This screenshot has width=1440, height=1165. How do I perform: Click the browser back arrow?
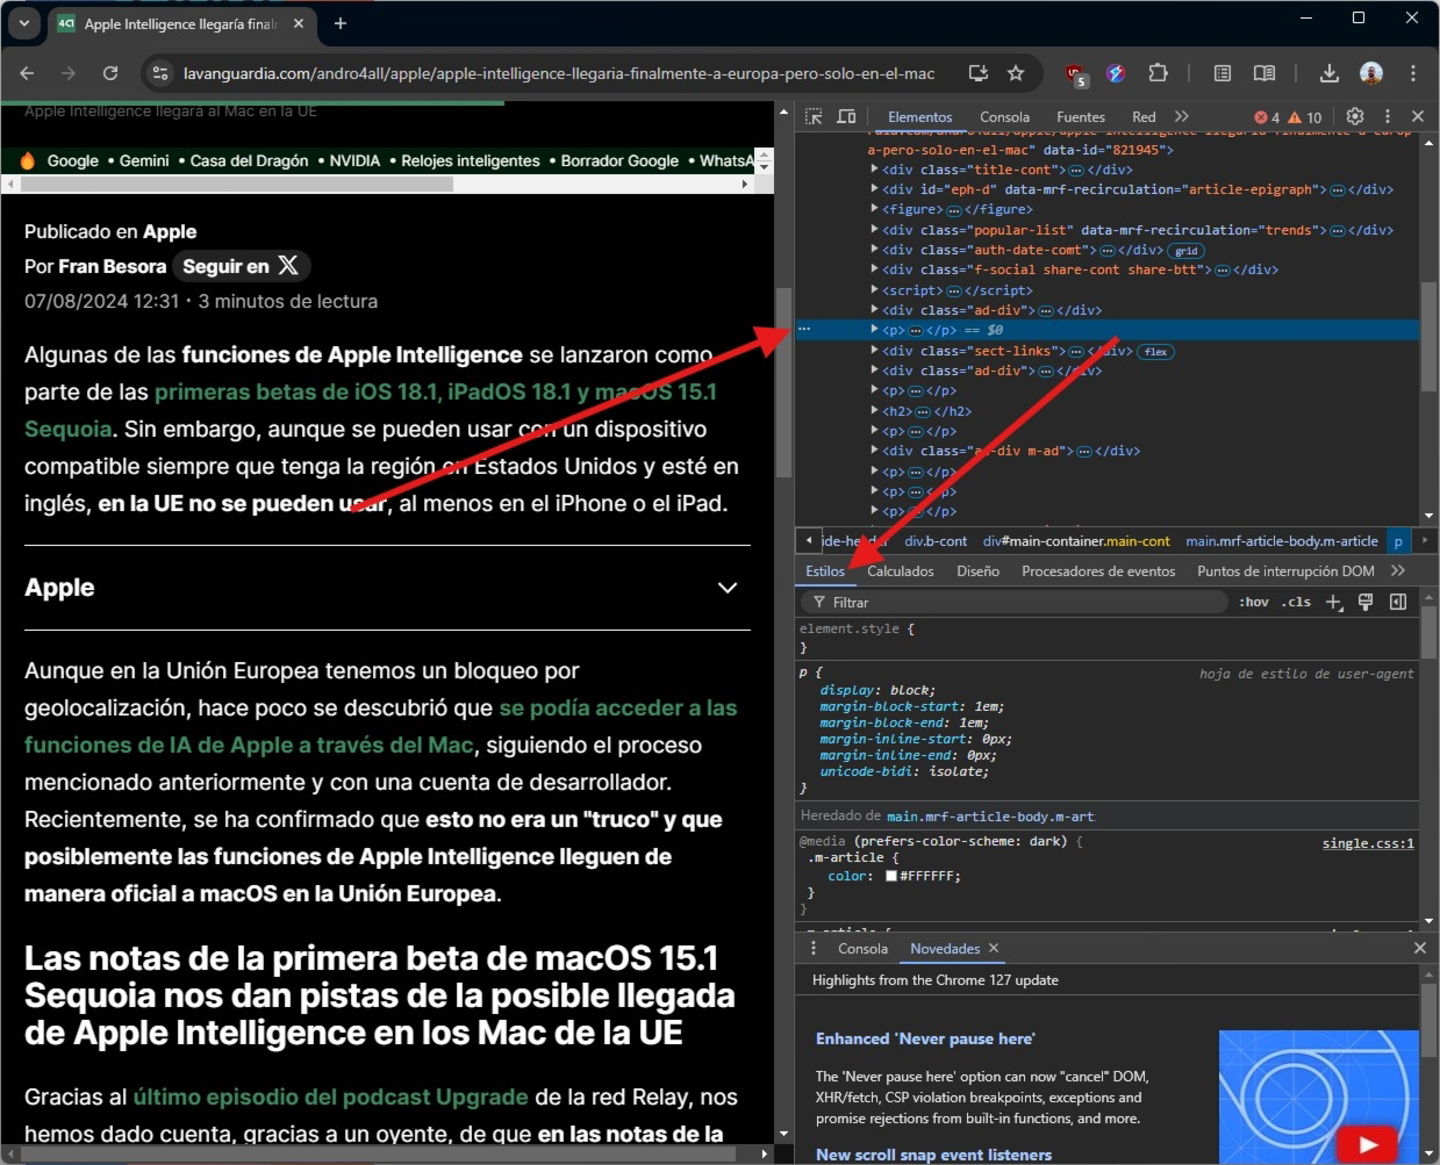27,73
